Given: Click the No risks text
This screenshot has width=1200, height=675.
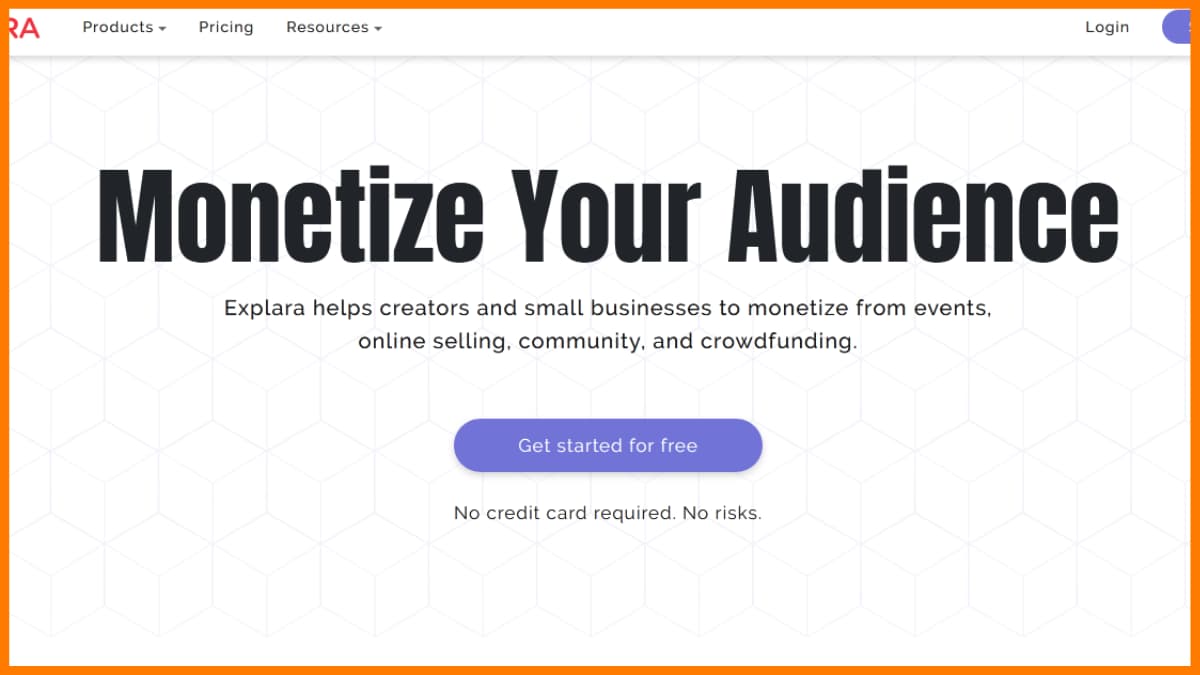Looking at the screenshot, I should (722, 513).
